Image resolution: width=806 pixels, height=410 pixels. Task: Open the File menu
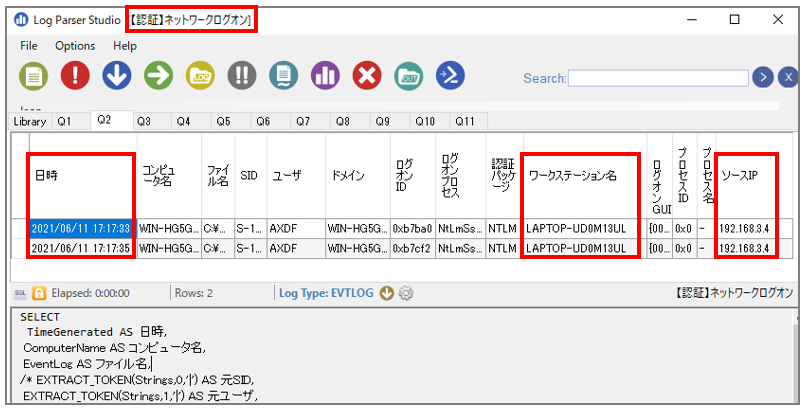coord(29,46)
